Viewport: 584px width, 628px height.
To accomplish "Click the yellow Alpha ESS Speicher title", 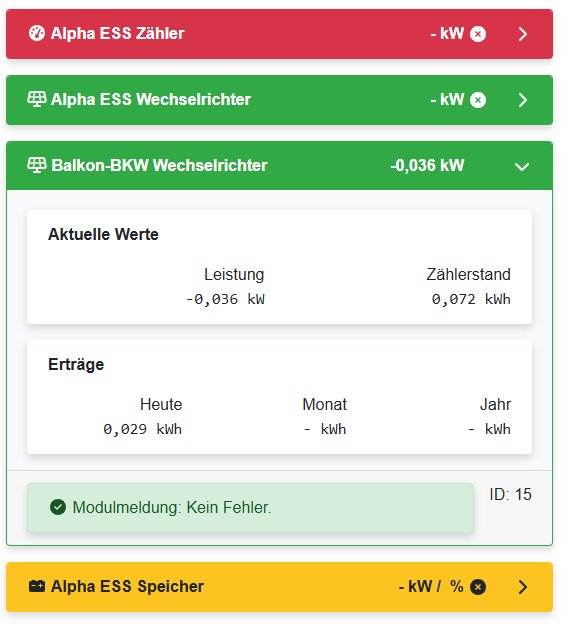I will click(x=127, y=586).
